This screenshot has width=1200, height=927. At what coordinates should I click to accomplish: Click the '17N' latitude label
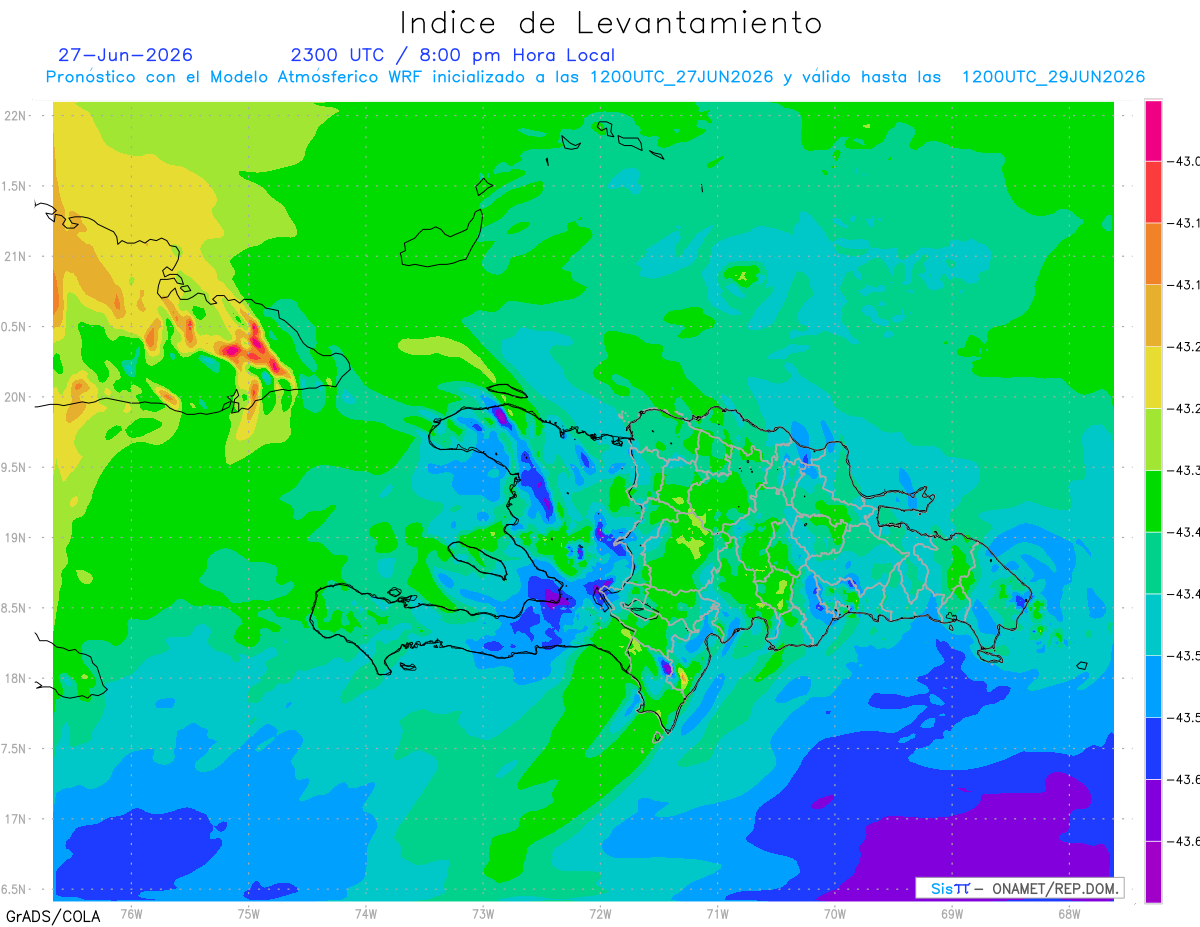pos(16,819)
